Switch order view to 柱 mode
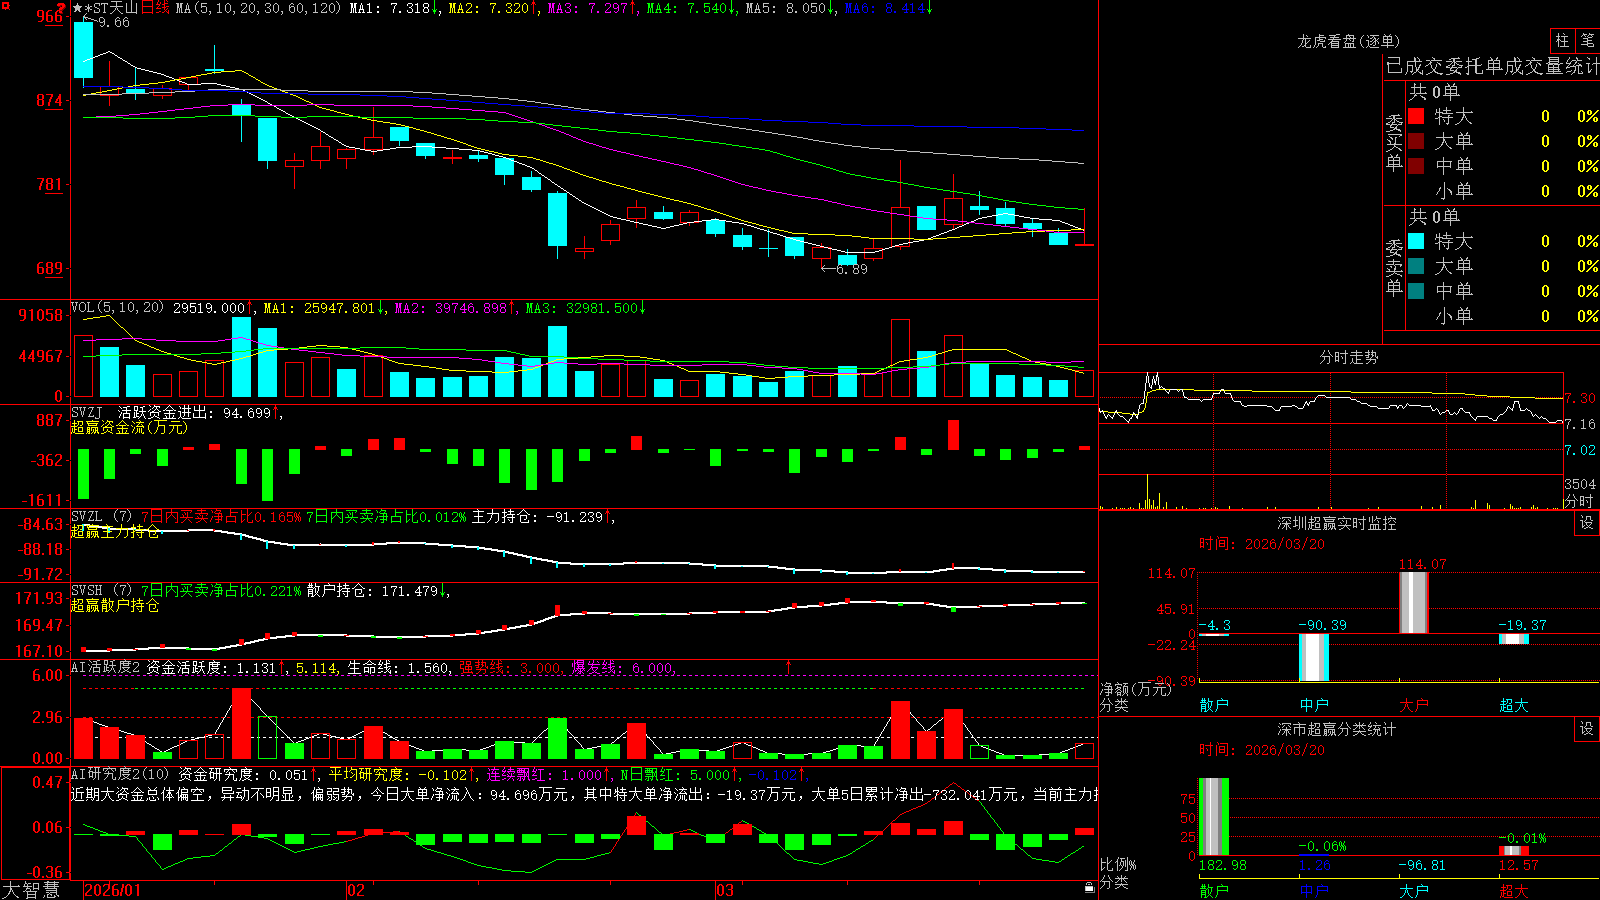Viewport: 1600px width, 900px height. point(1562,41)
